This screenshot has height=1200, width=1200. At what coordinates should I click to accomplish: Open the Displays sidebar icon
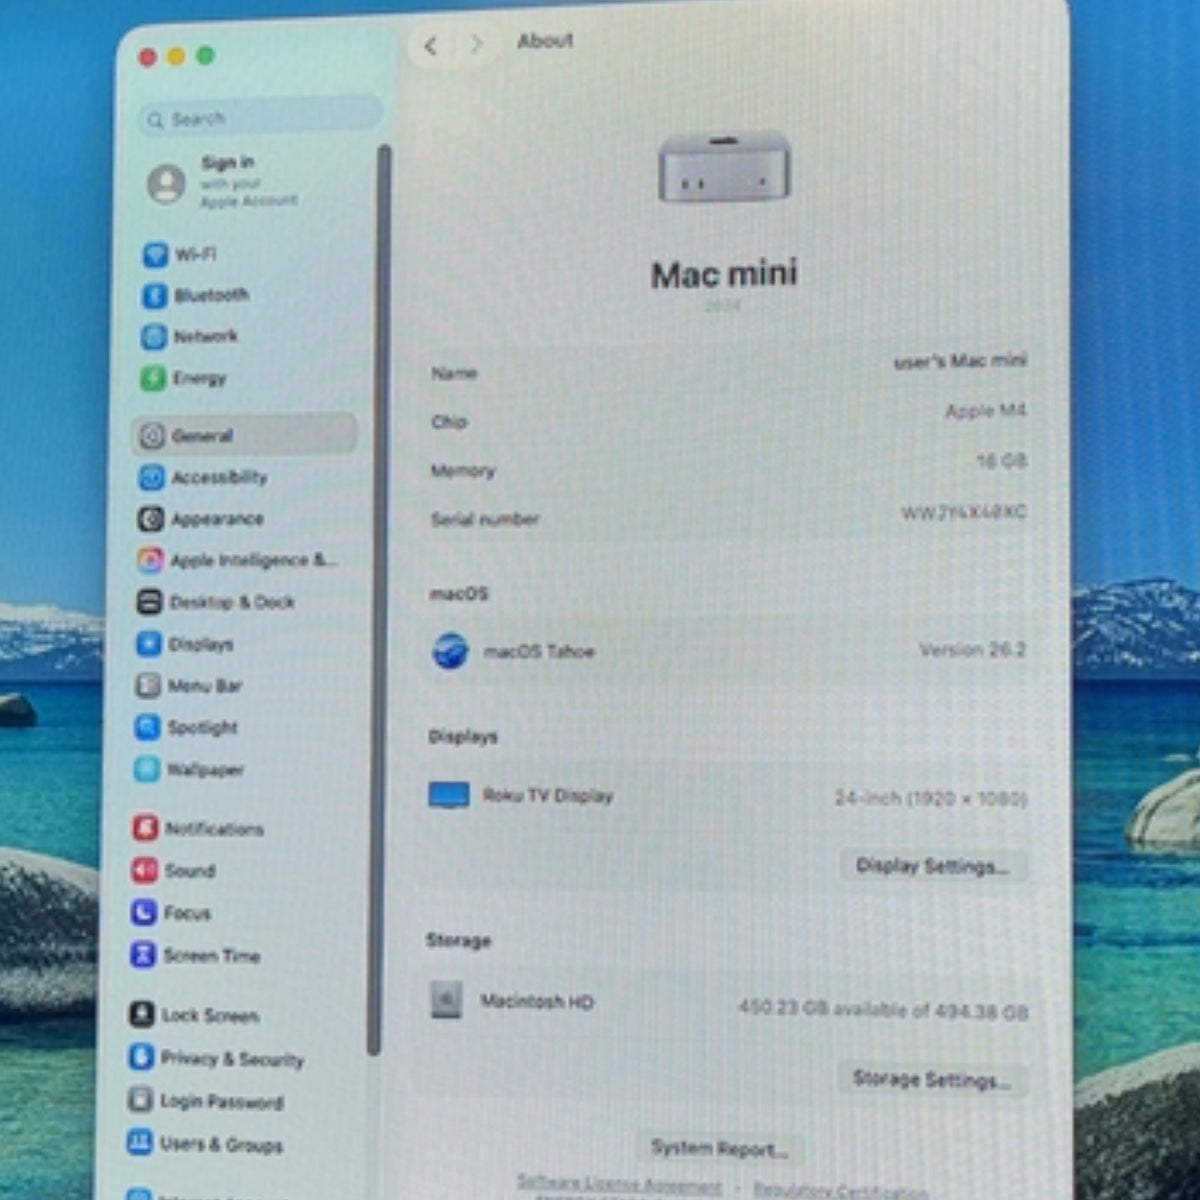[148, 643]
